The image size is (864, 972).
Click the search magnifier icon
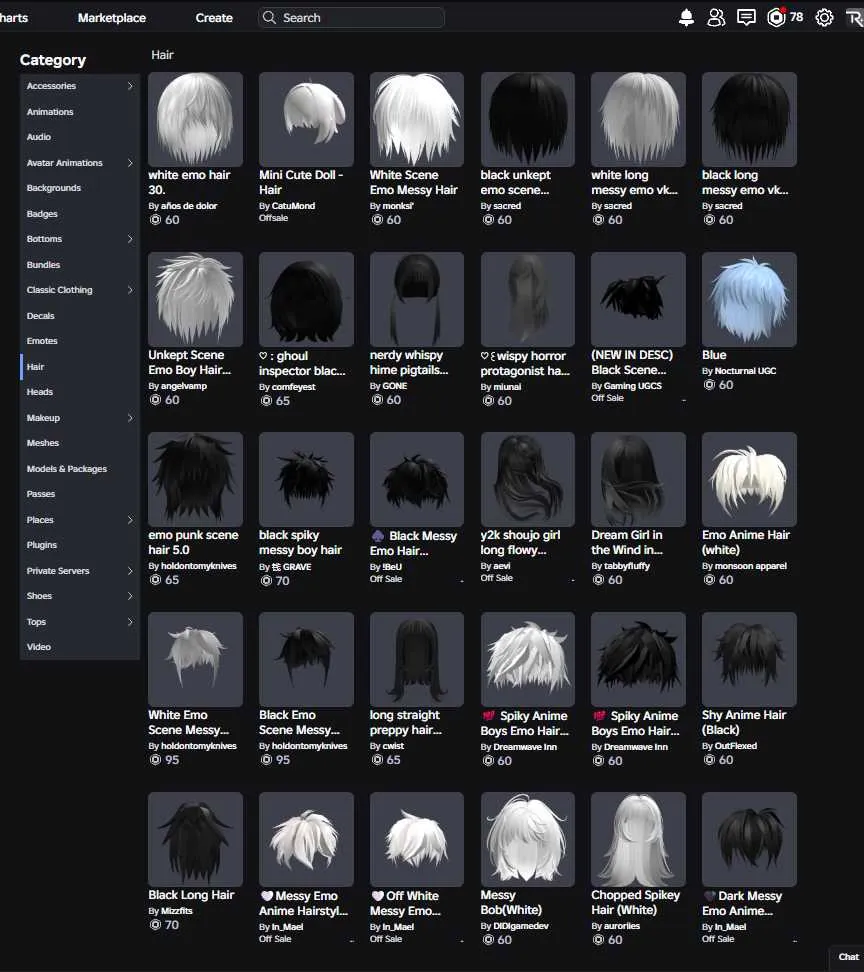[269, 17]
